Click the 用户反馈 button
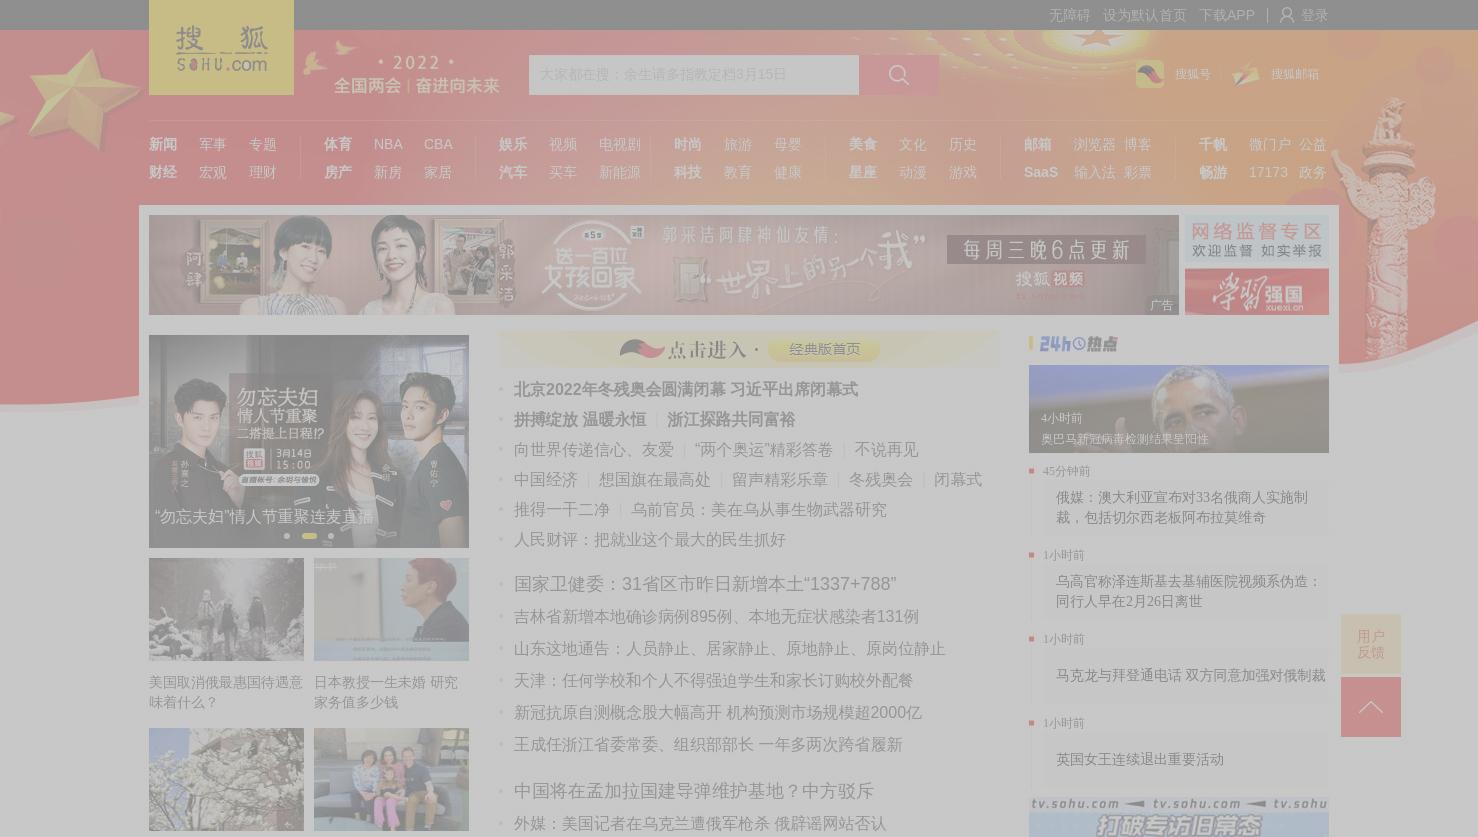 (1371, 644)
